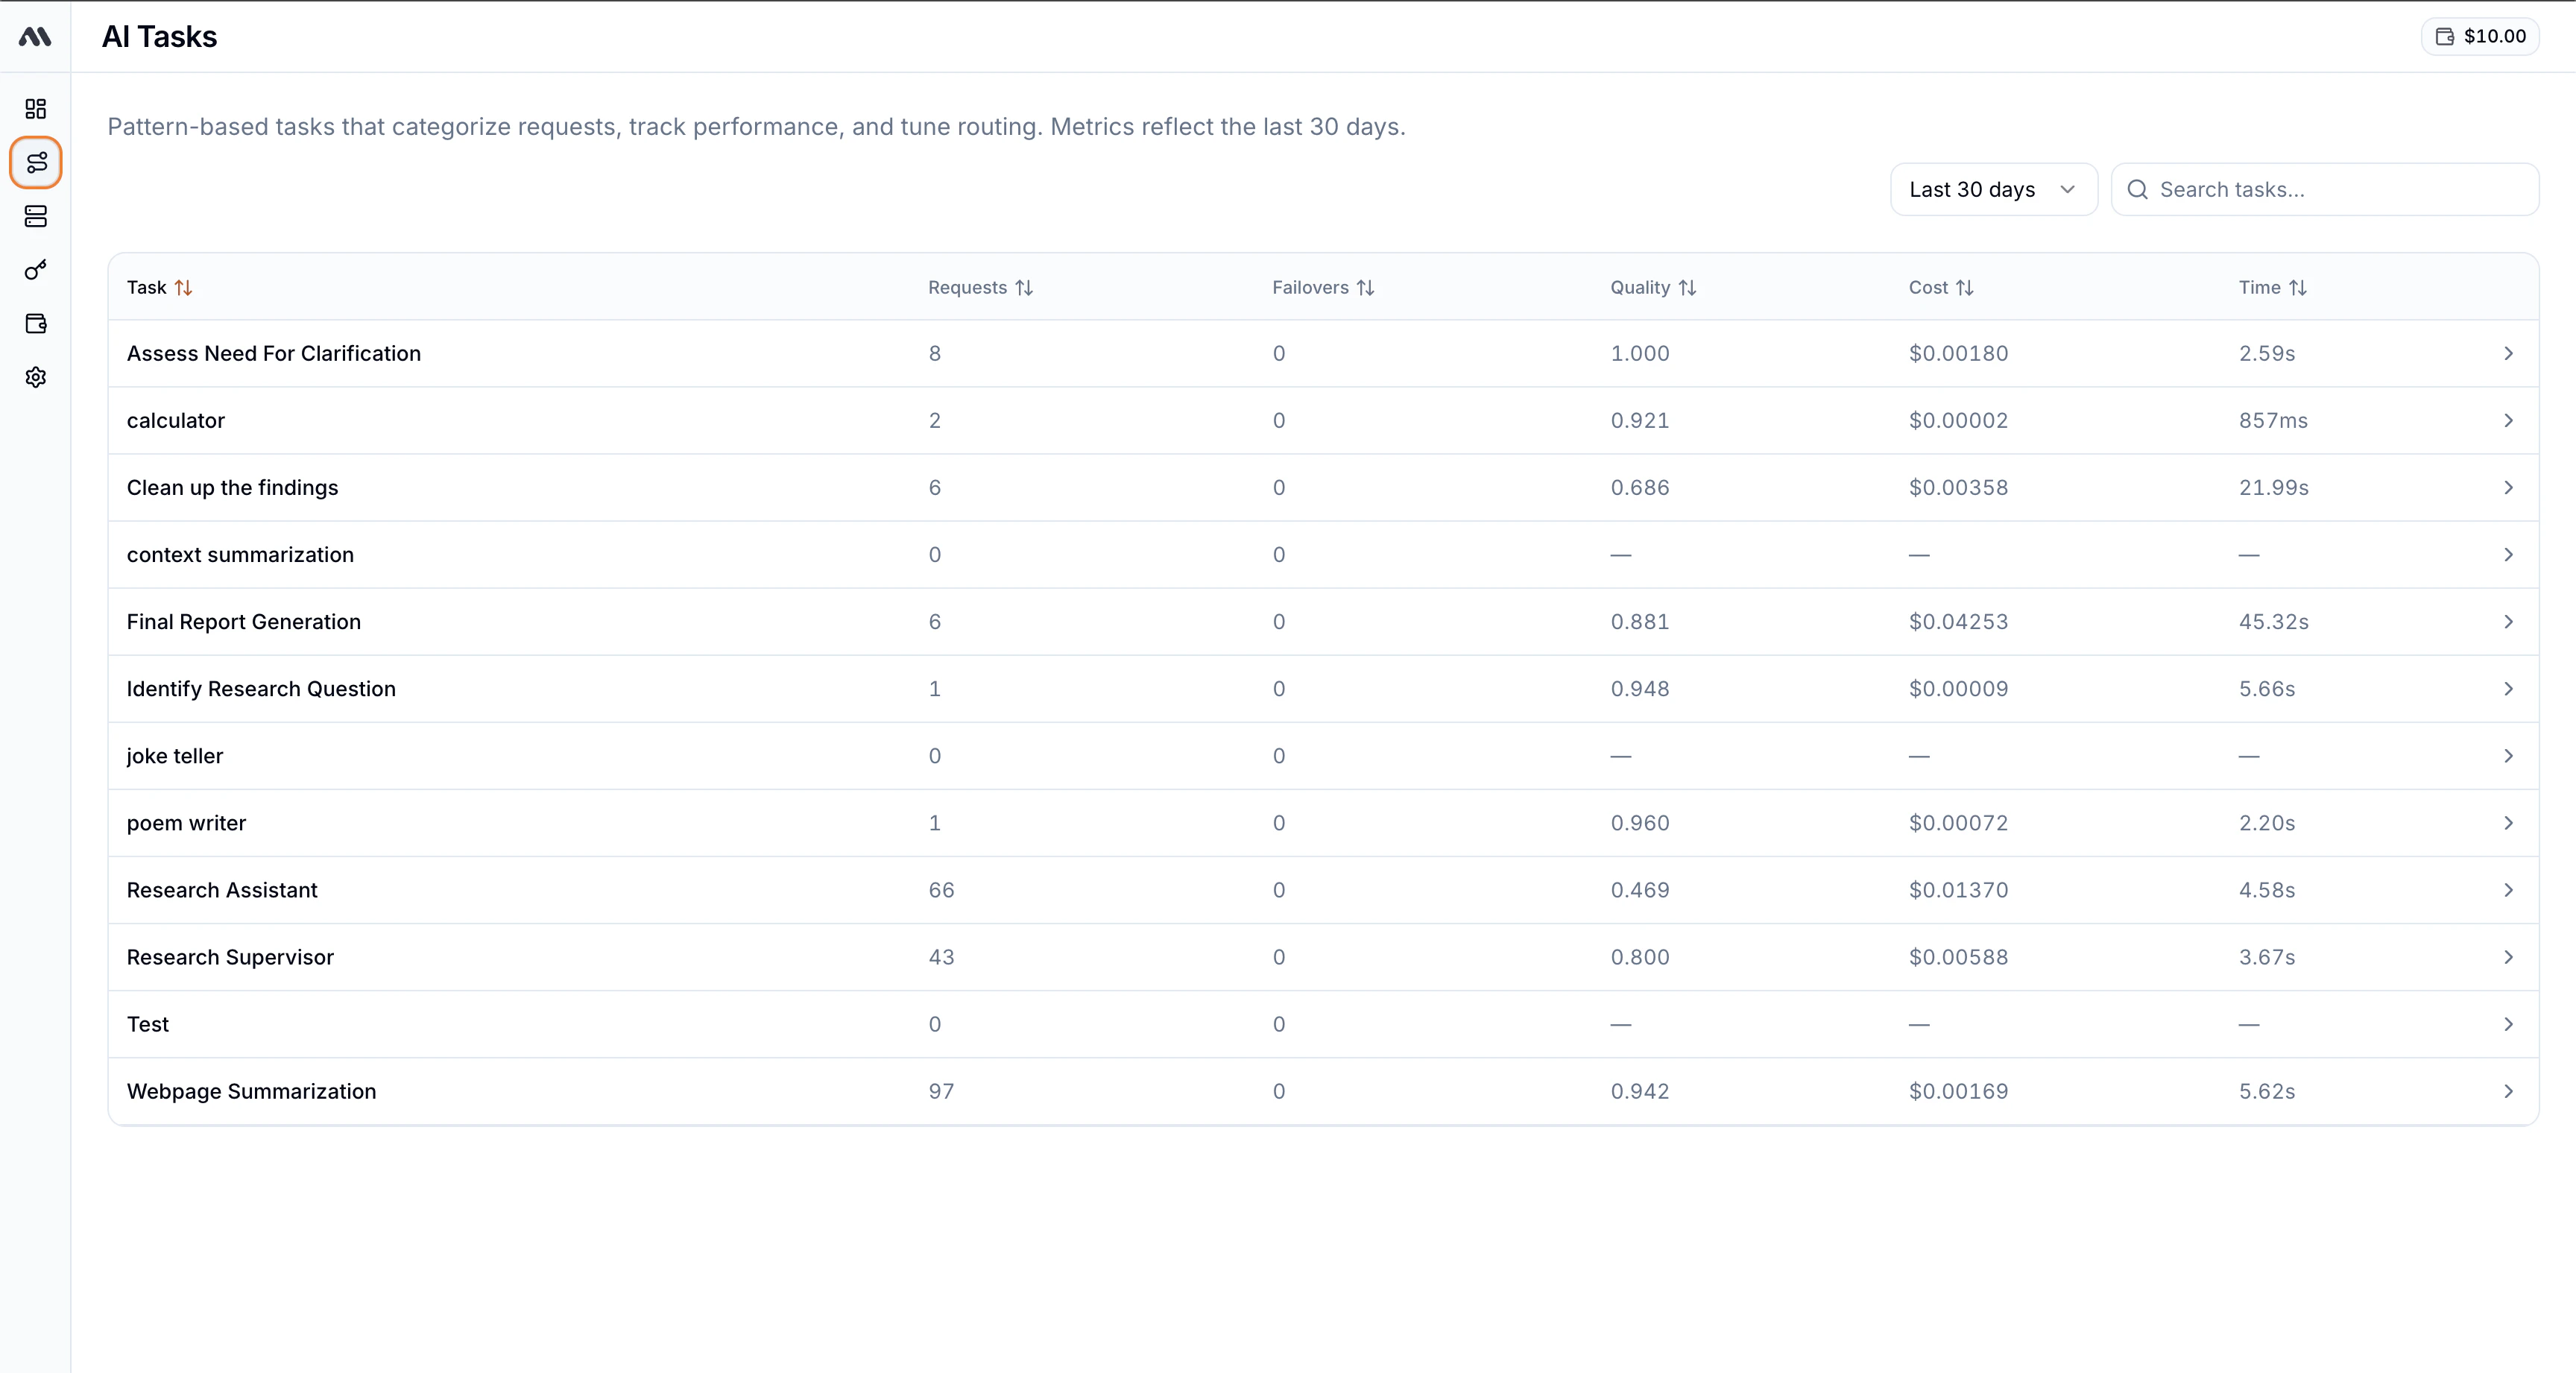
Task: Click the sort arrows next to Requests
Action: click(1024, 287)
